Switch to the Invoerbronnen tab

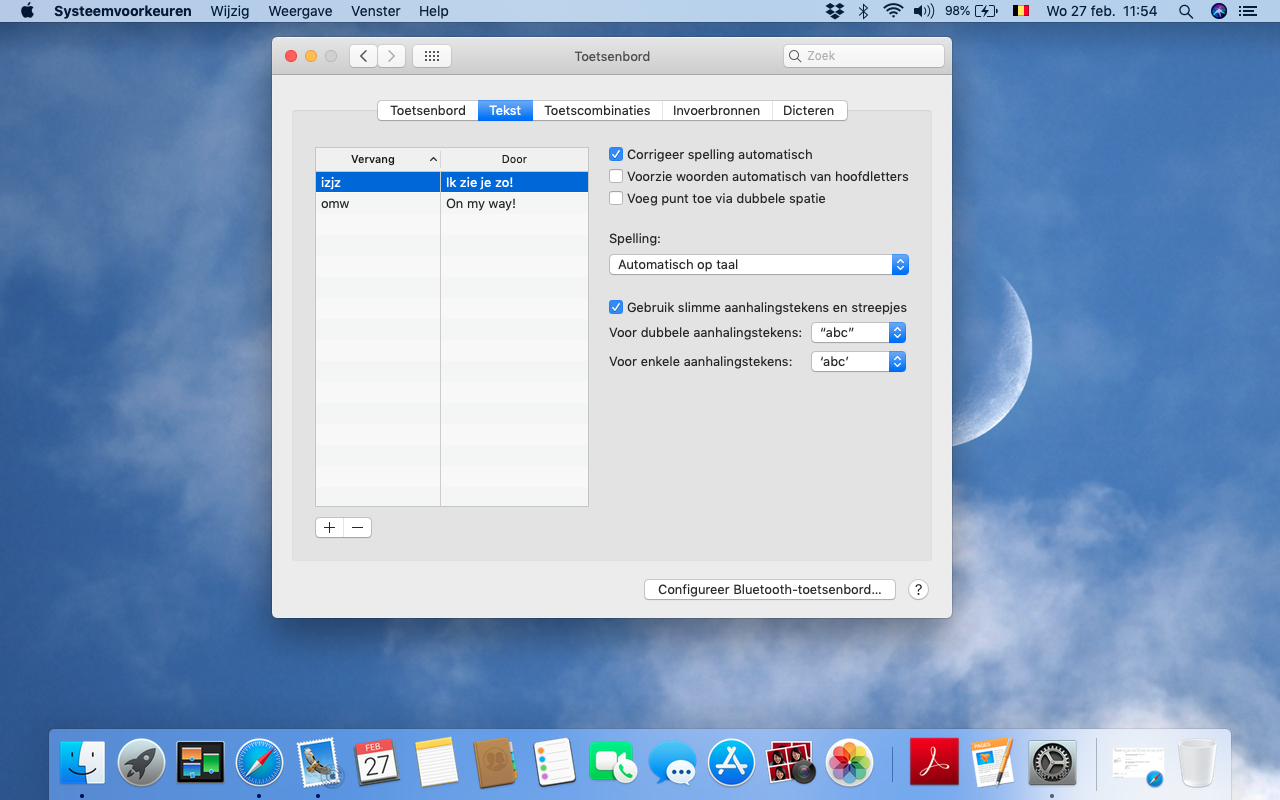[x=716, y=111]
